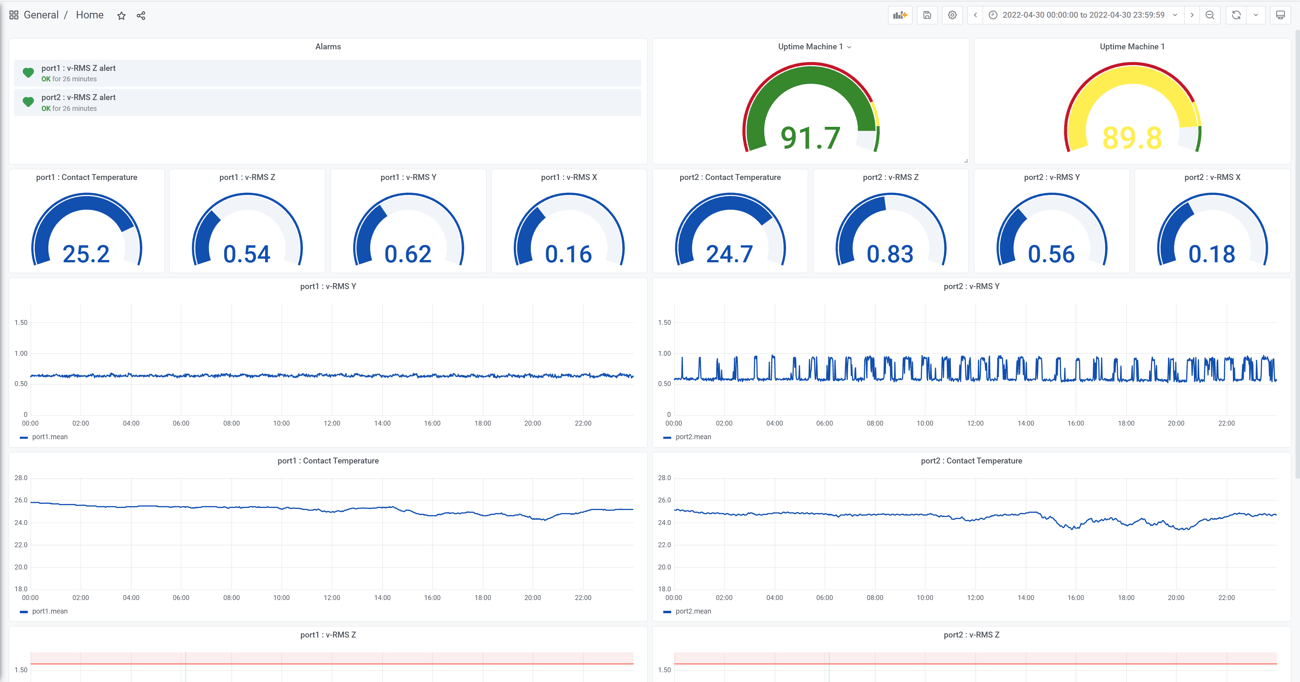Click the port1 v-RMS Z gauge value 0.54
The height and width of the screenshot is (682, 1300).
(x=247, y=254)
